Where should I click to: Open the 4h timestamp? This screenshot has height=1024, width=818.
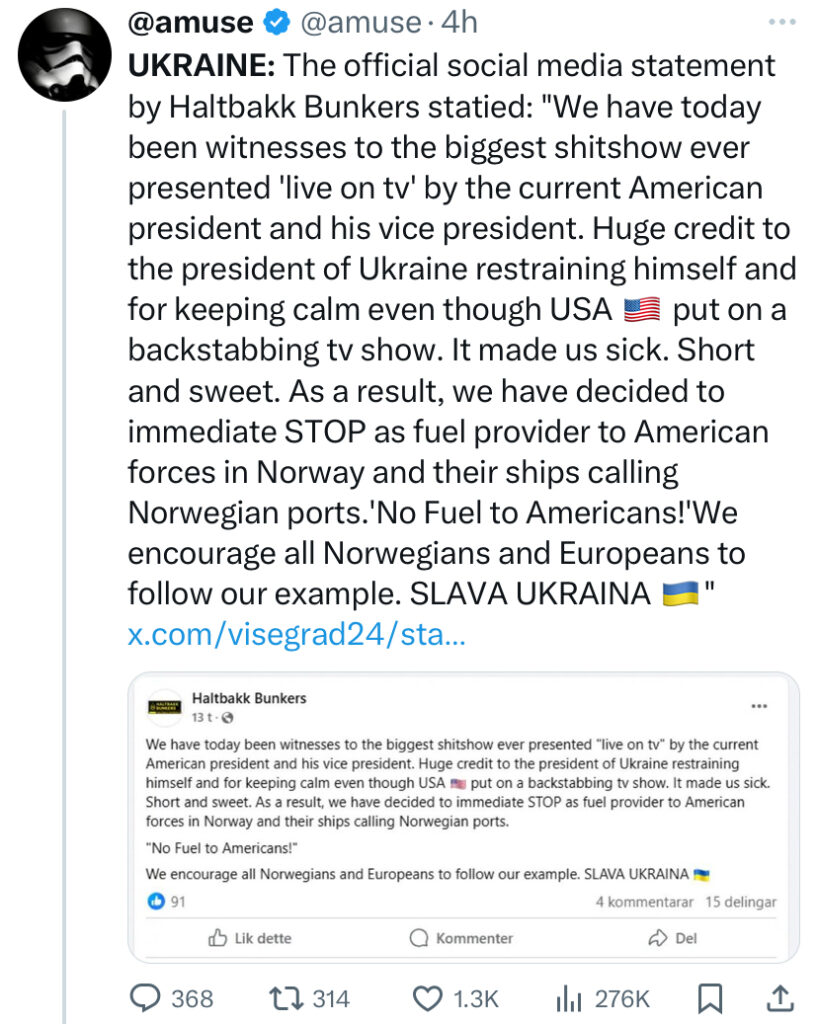tap(460, 23)
